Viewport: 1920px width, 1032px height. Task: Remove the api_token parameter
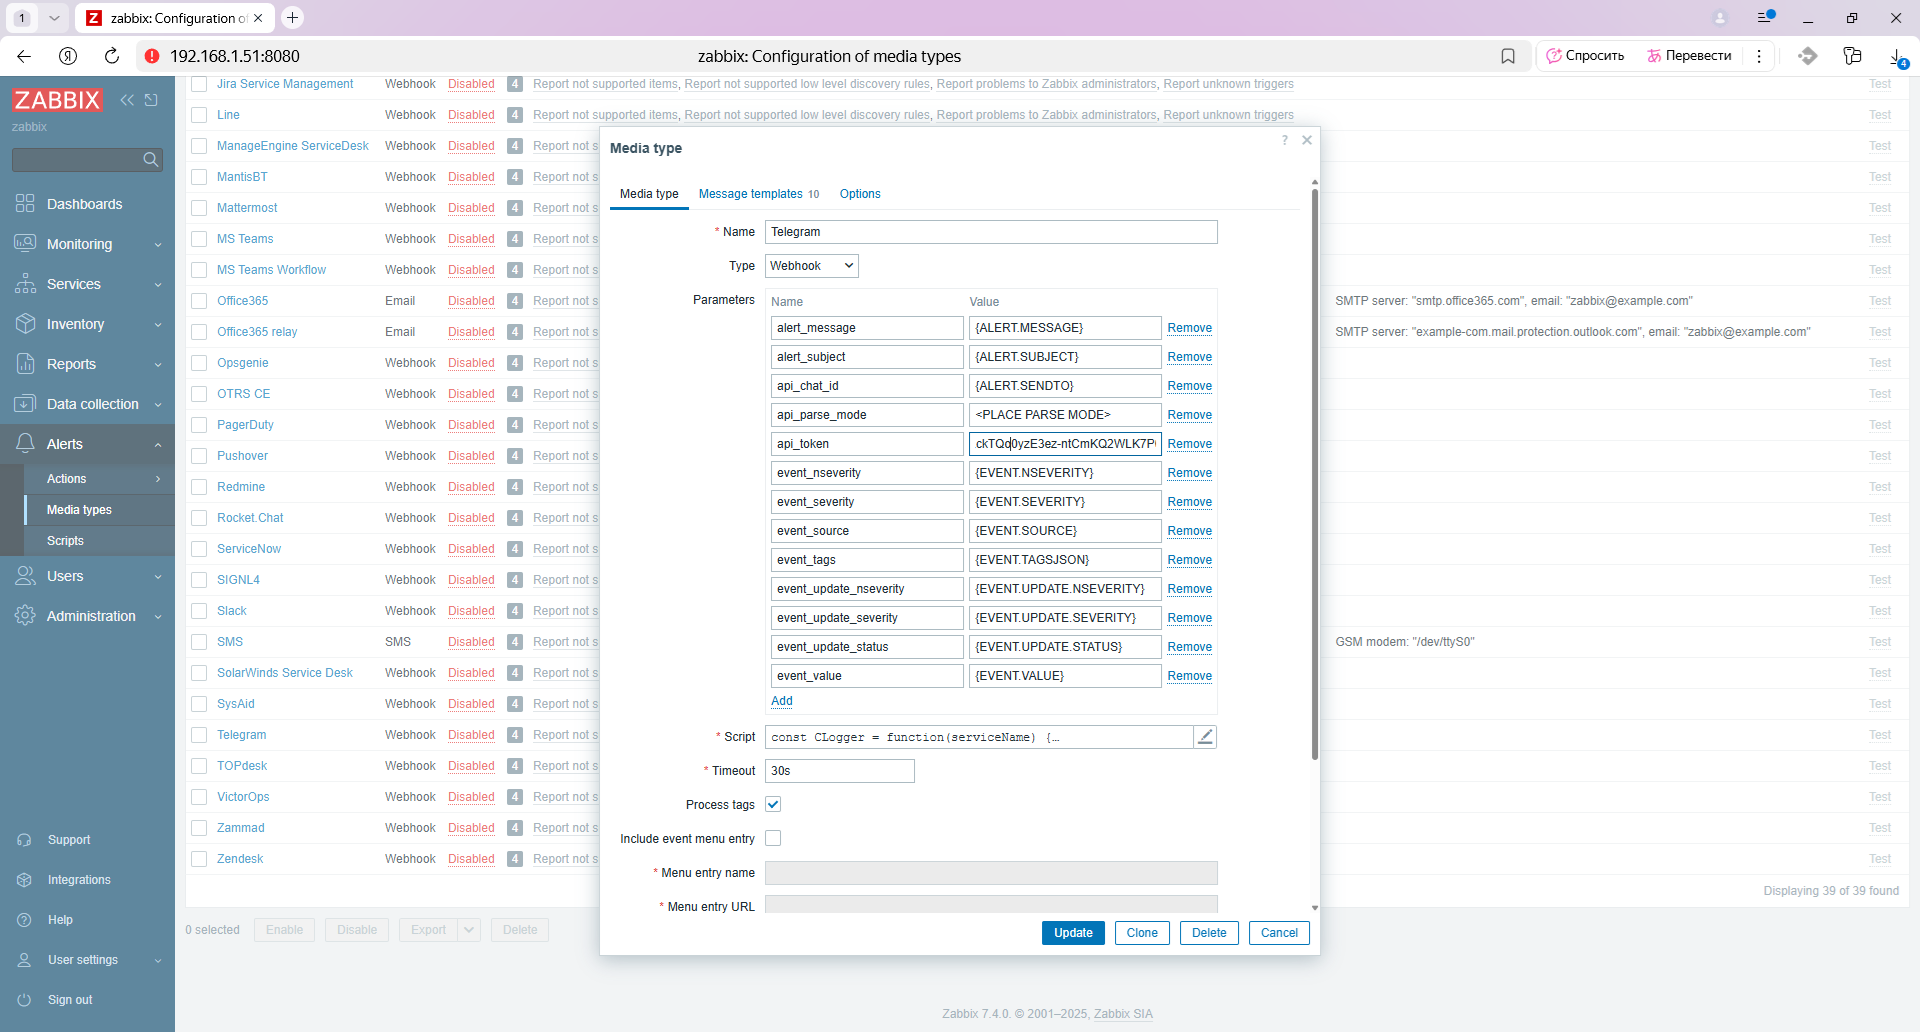1189,444
